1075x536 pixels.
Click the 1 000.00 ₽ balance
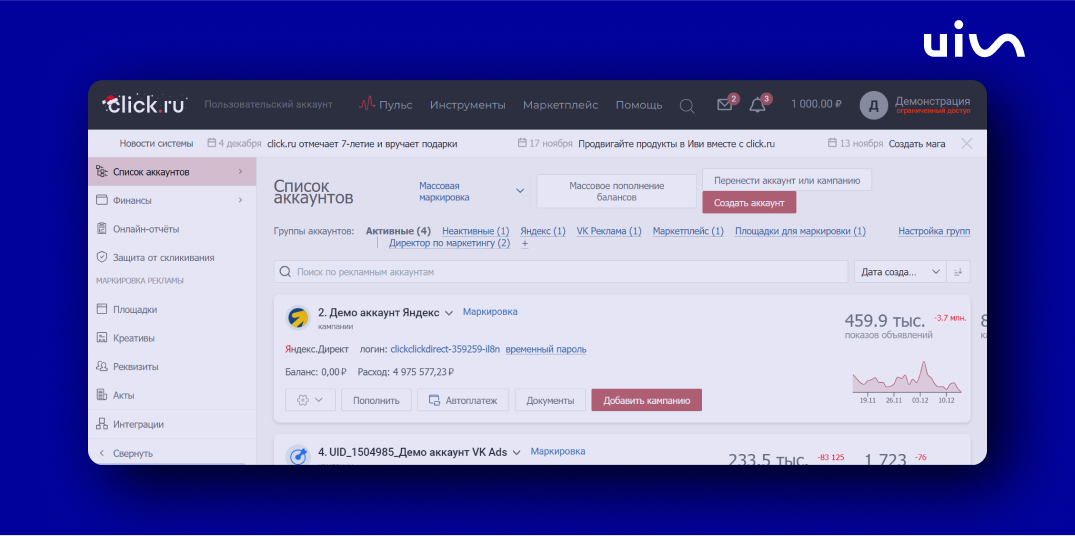pos(816,105)
